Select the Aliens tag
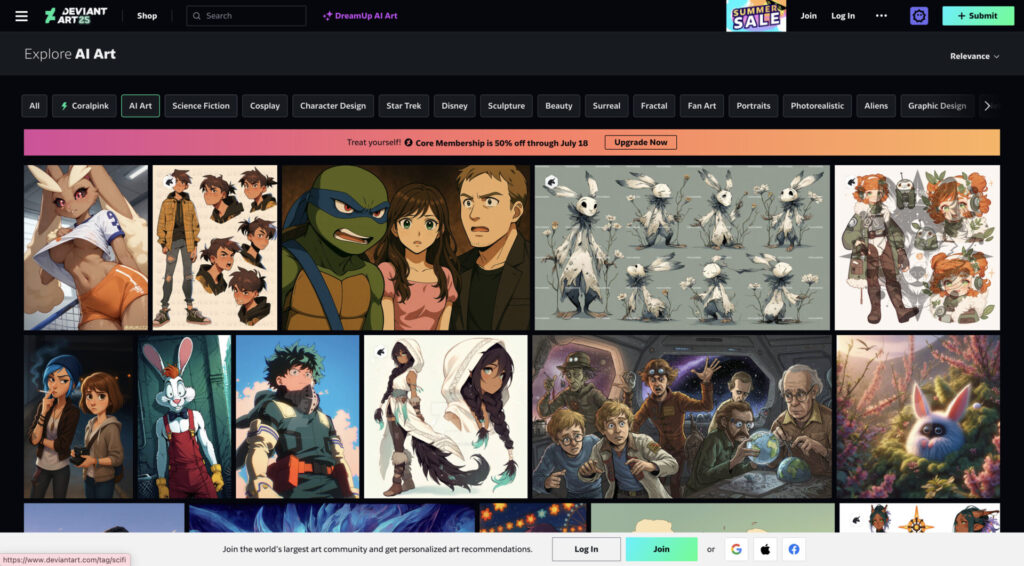This screenshot has width=1024, height=566. pyautogui.click(x=876, y=106)
